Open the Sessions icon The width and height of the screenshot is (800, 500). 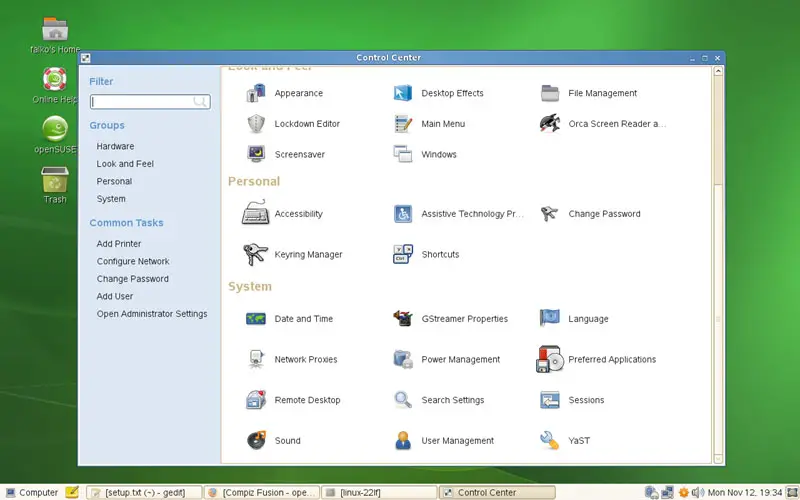[550, 400]
